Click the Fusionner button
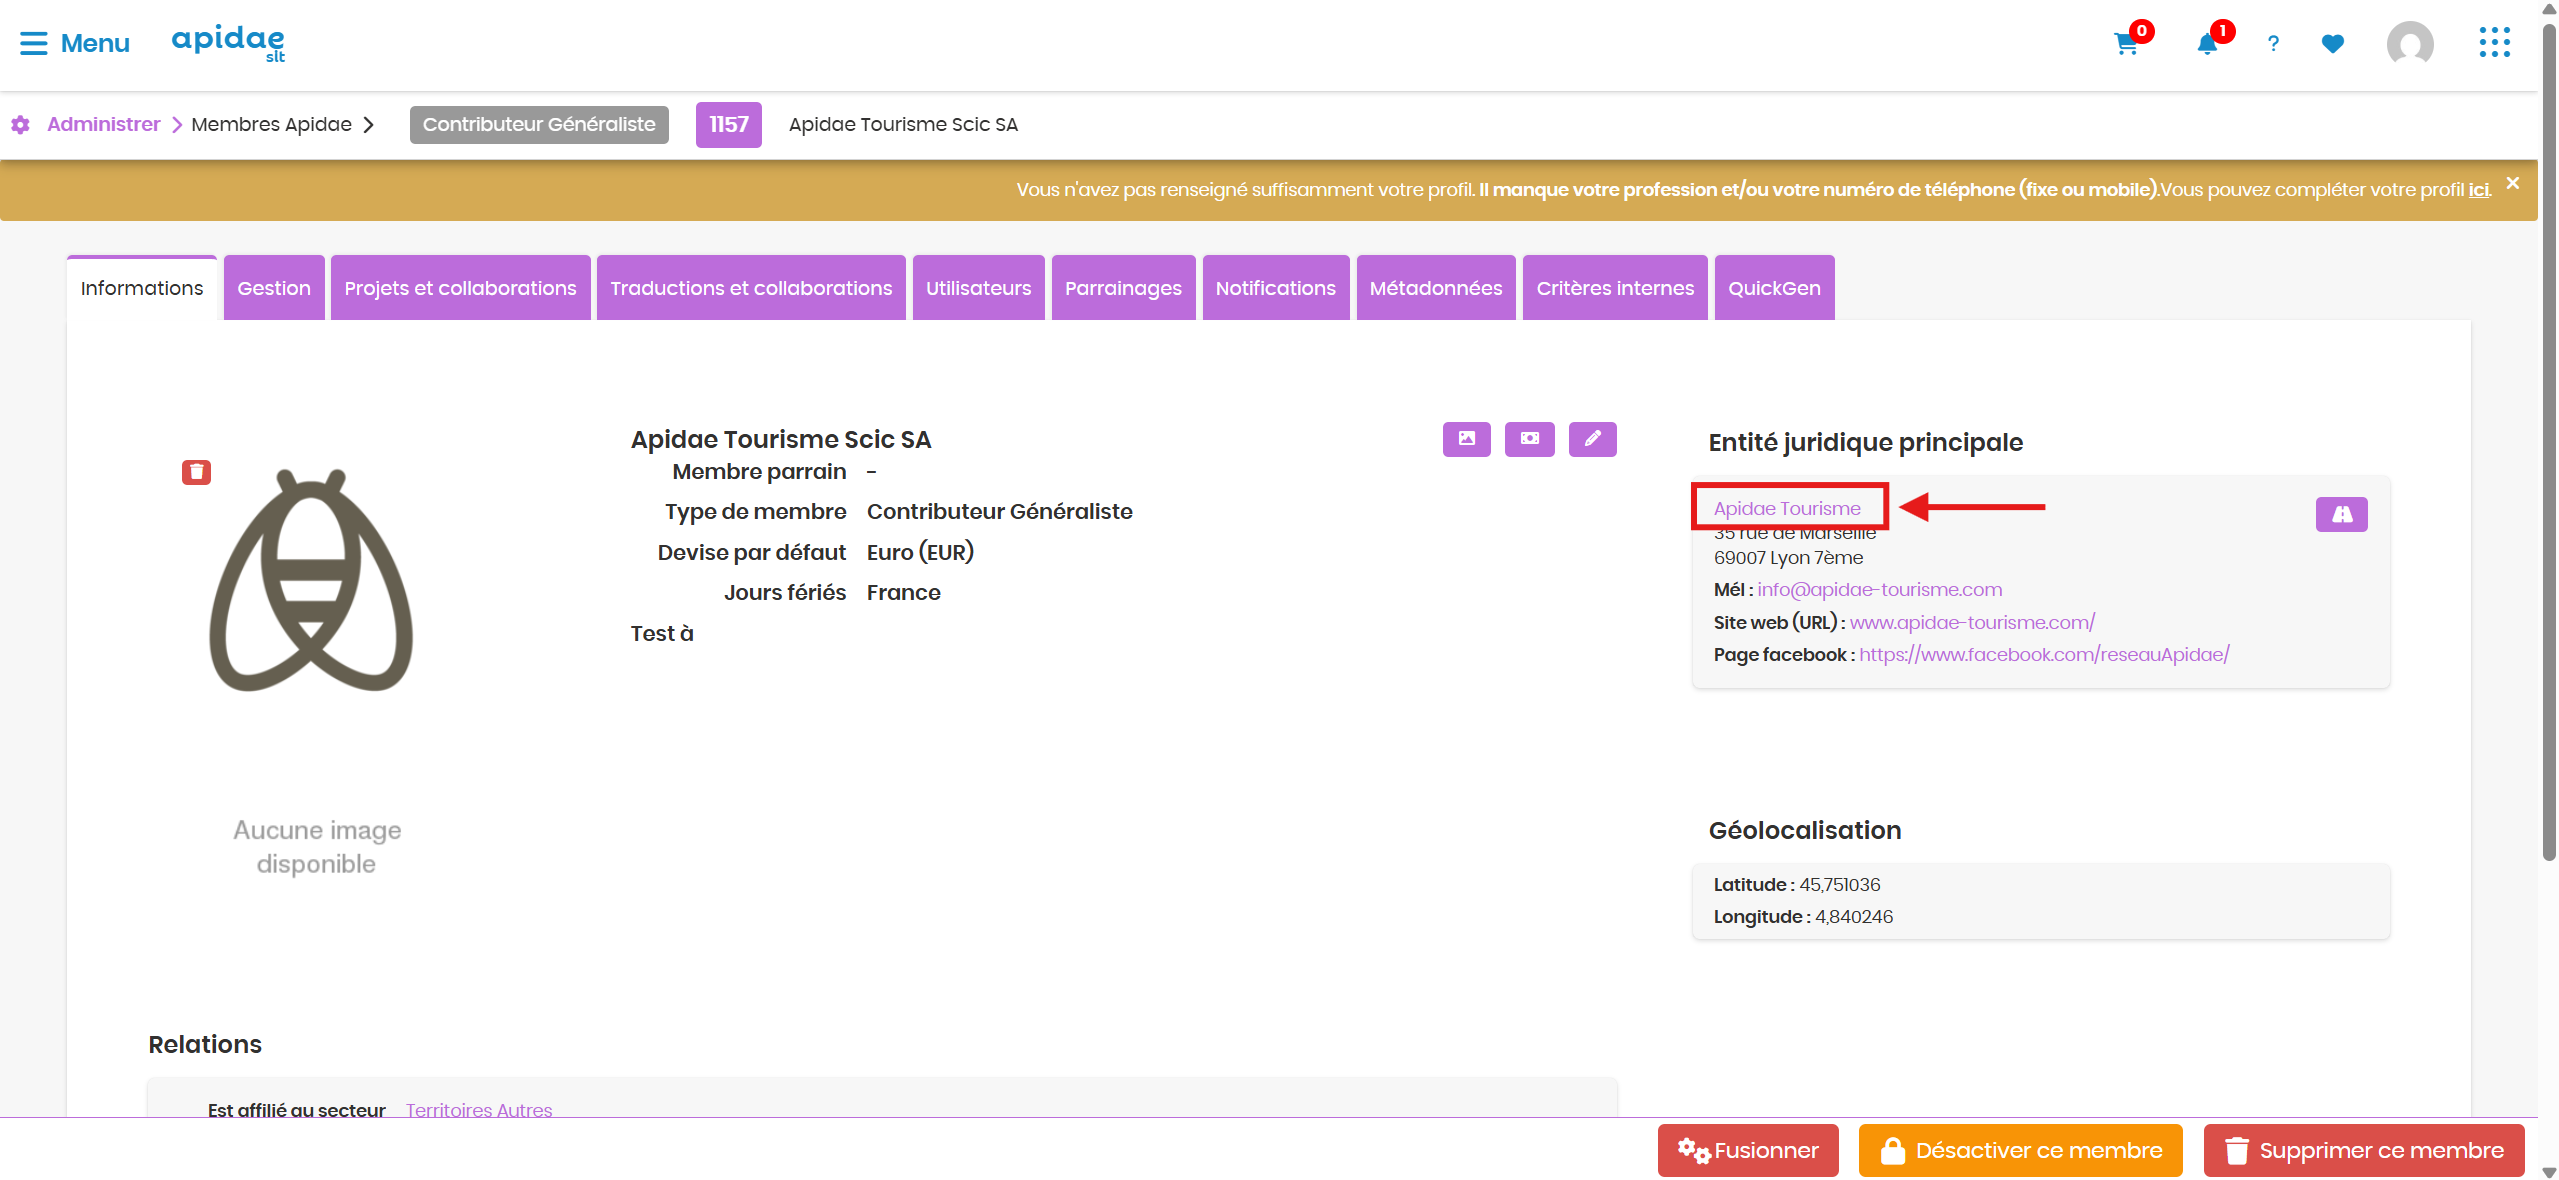Screen dimensions: 2559x1180 [x=1747, y=1150]
